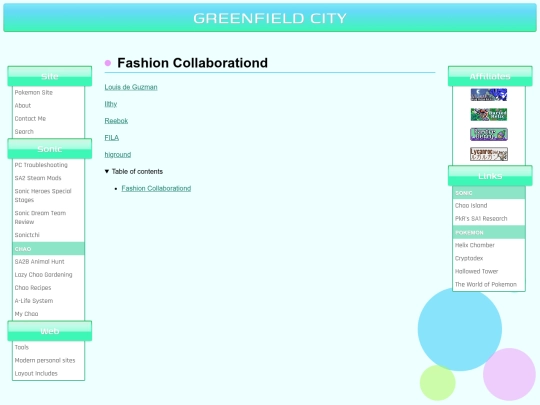The width and height of the screenshot is (540, 405).
Task: Visit the Hallowed Tower link
Action: (476, 271)
